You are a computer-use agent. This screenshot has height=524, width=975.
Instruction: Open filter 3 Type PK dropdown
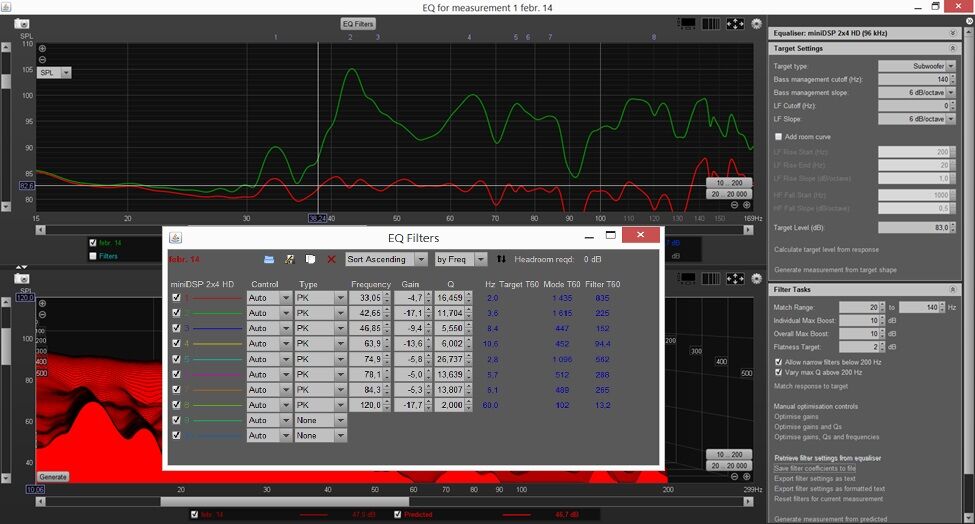320,328
